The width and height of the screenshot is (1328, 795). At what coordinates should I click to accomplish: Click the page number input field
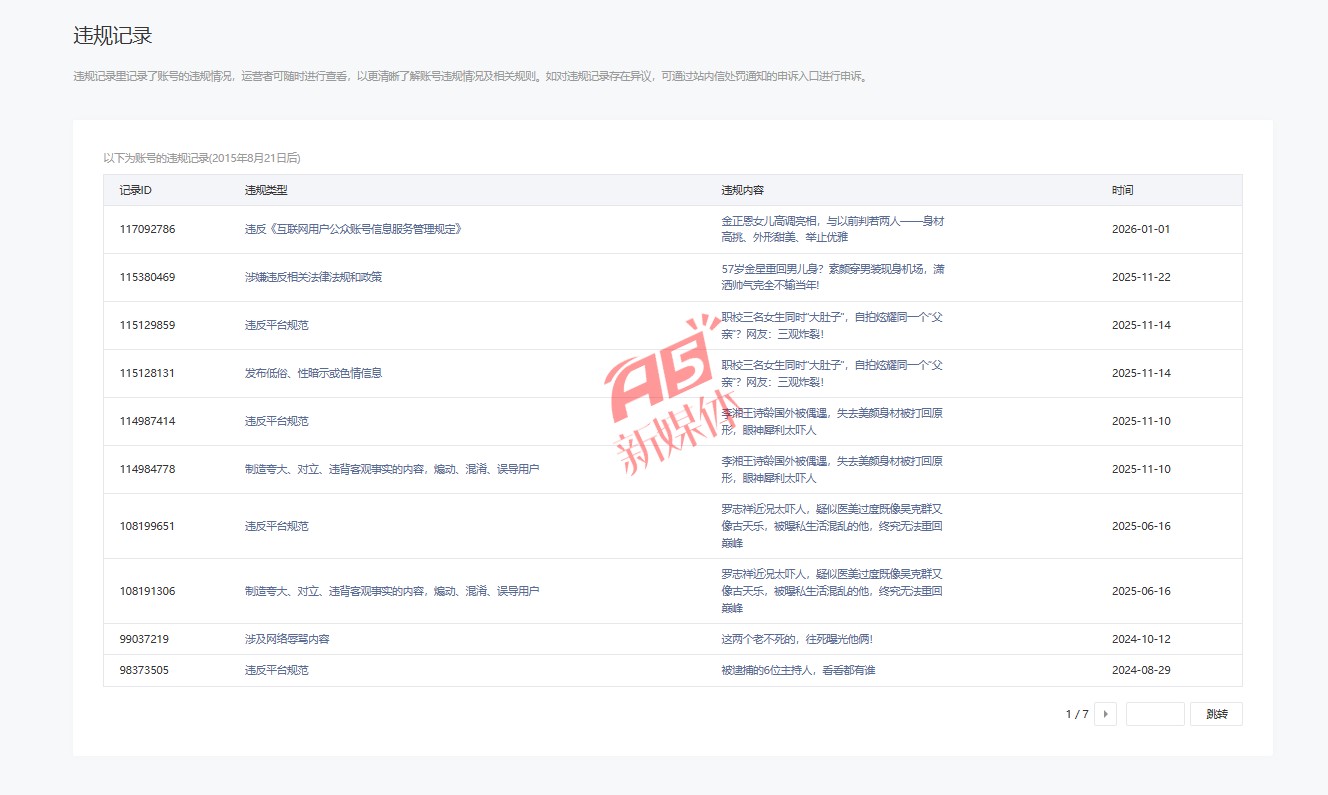click(x=1155, y=714)
